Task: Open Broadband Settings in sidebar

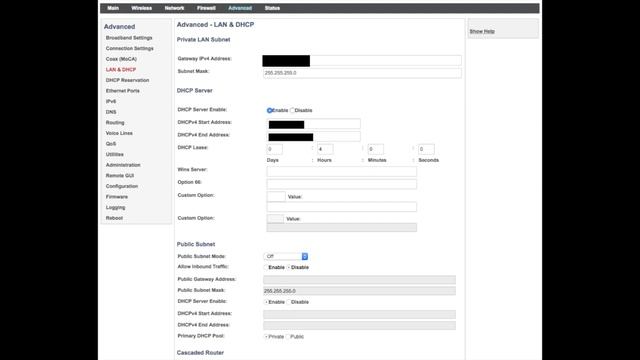Action: (129, 38)
